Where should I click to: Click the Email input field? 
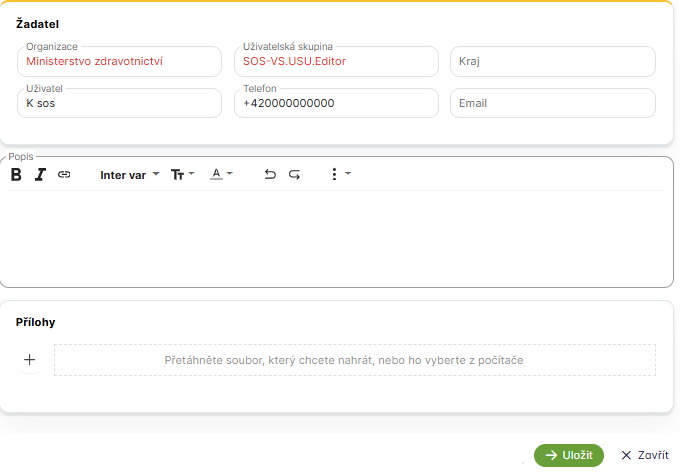click(x=552, y=103)
